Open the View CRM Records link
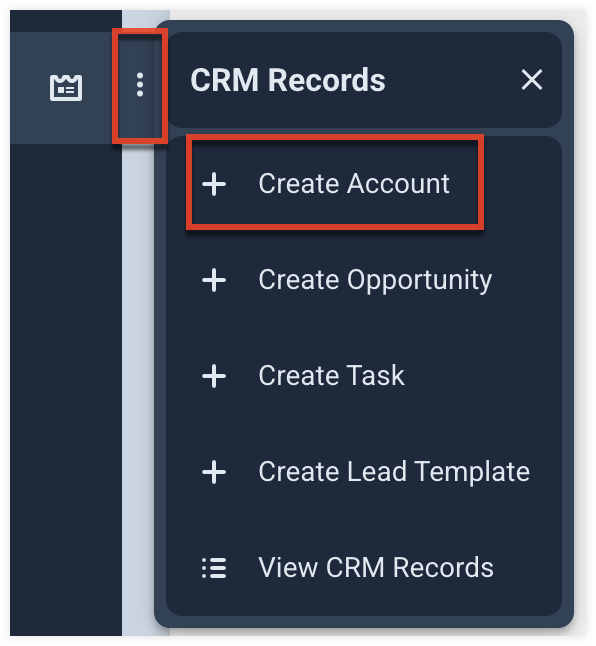This screenshot has height=646, width=596. click(376, 568)
